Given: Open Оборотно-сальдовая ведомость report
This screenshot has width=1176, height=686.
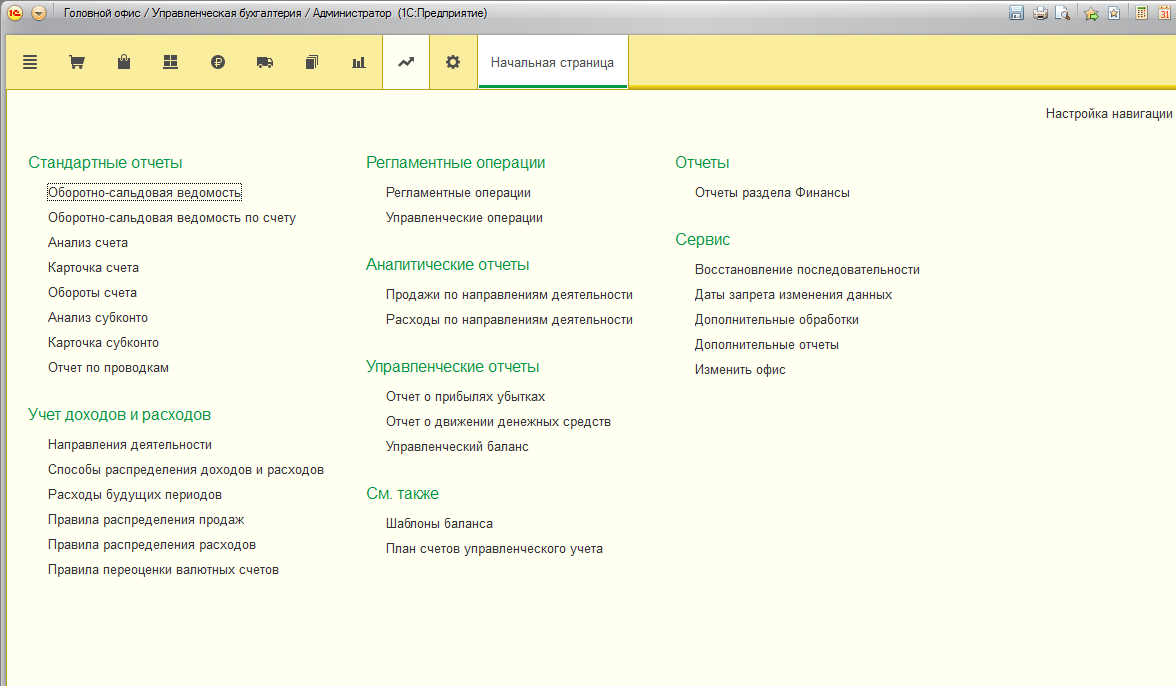Looking at the screenshot, I should (145, 193).
